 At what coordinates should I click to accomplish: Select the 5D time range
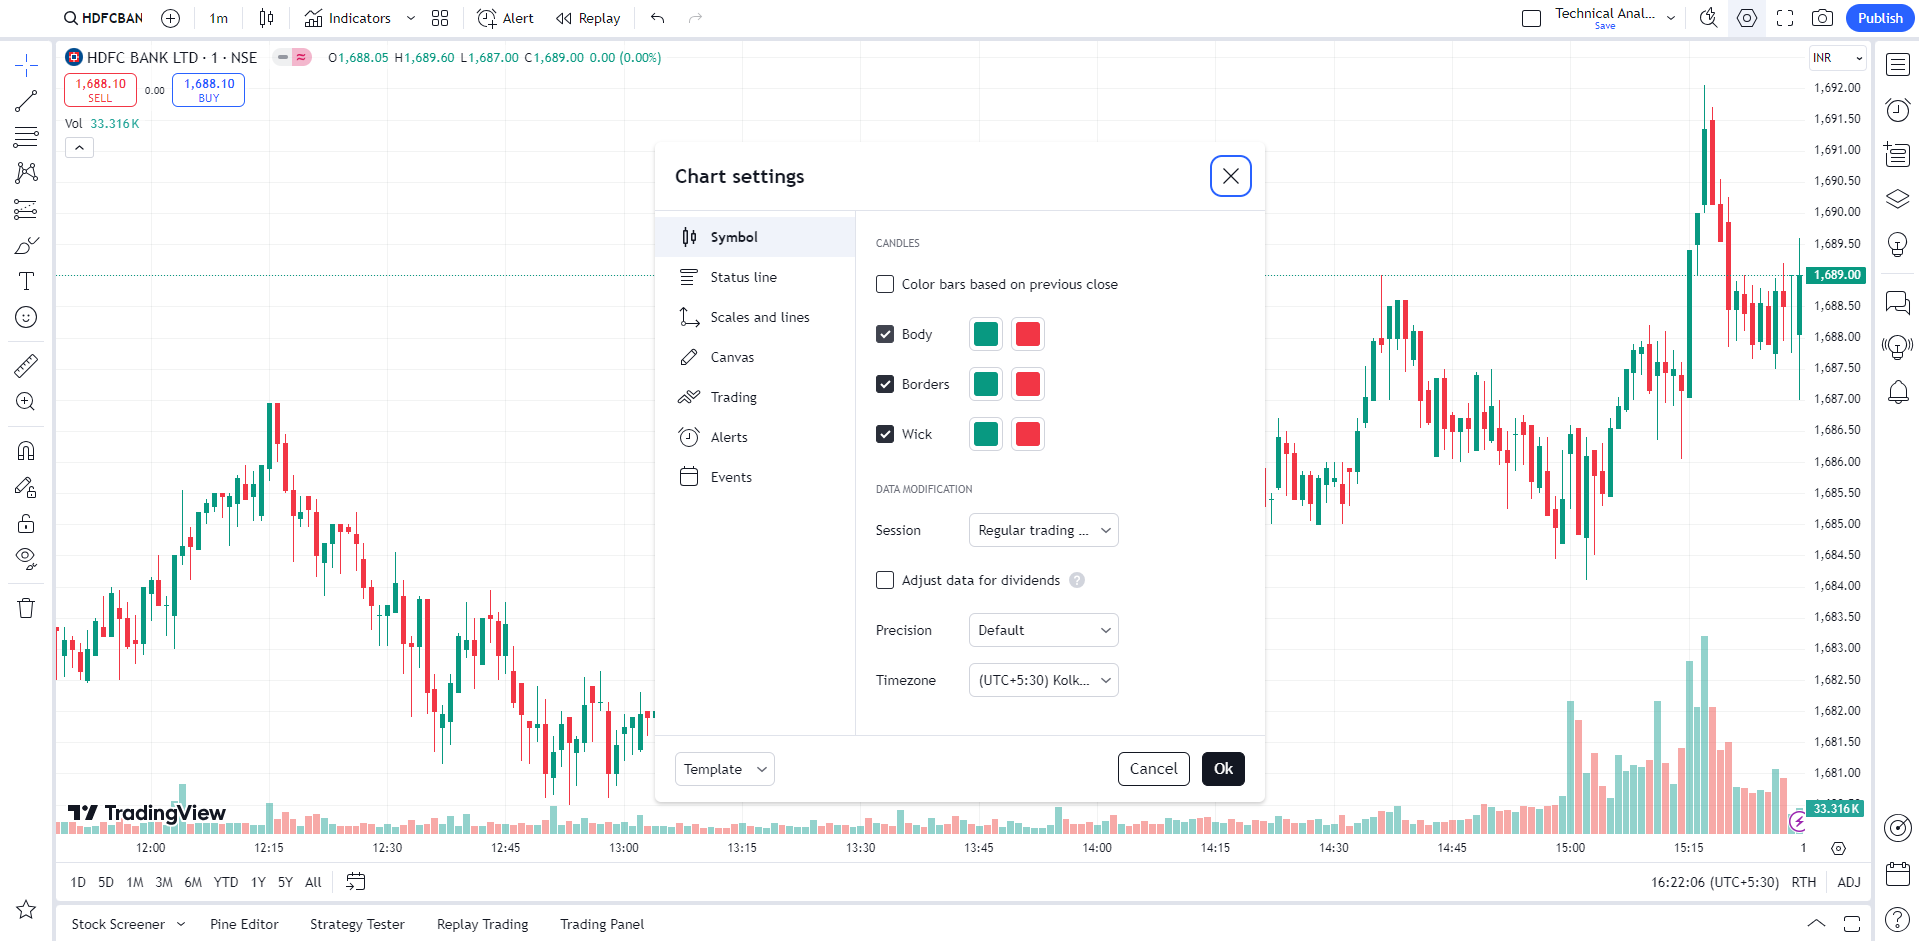click(x=106, y=882)
